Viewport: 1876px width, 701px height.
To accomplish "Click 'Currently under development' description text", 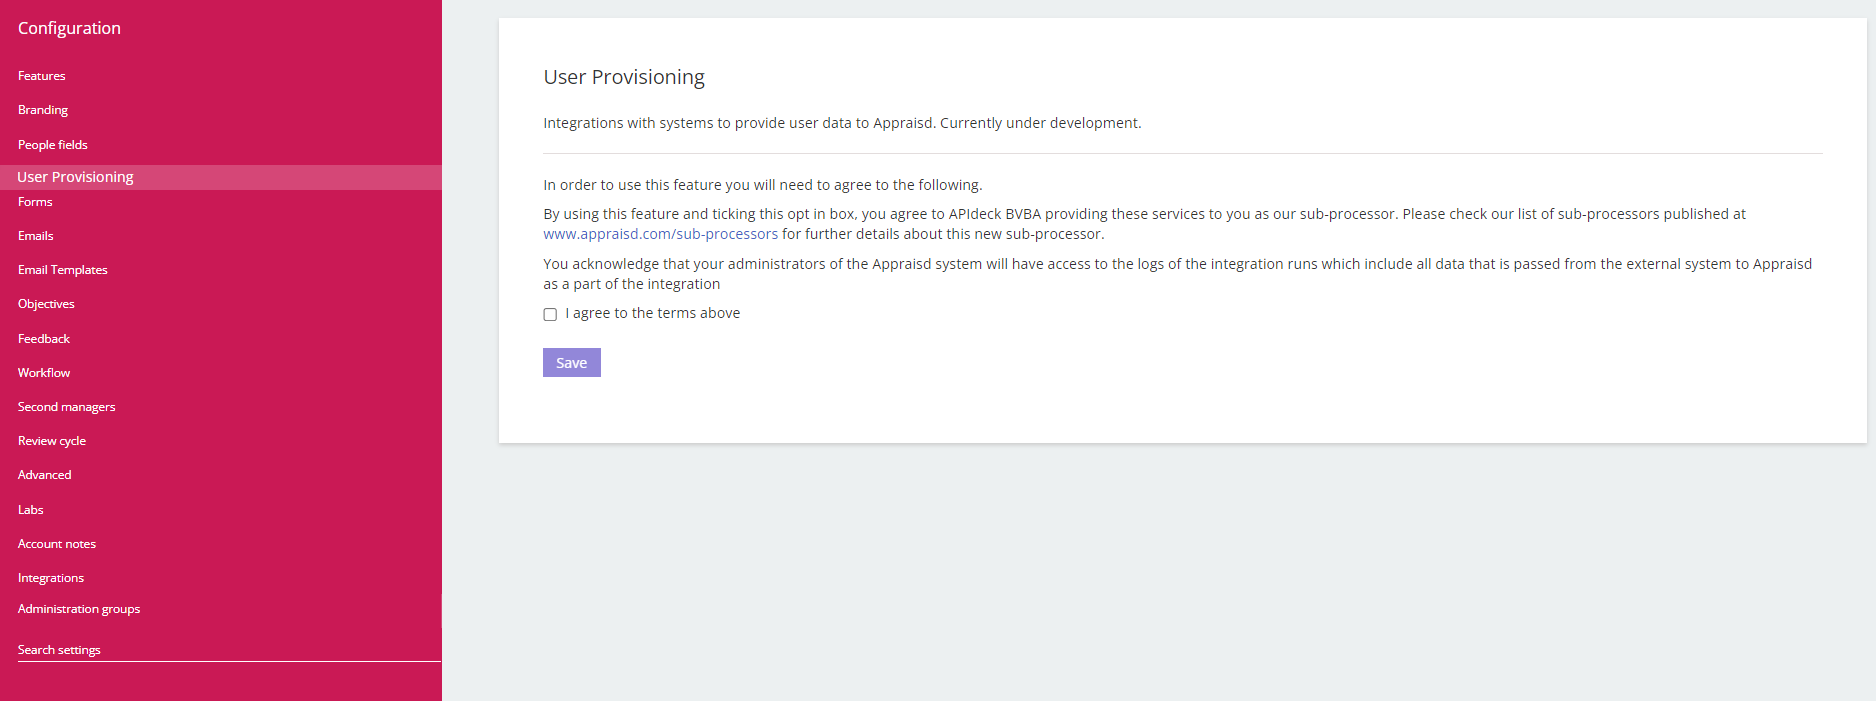I will tap(1040, 123).
